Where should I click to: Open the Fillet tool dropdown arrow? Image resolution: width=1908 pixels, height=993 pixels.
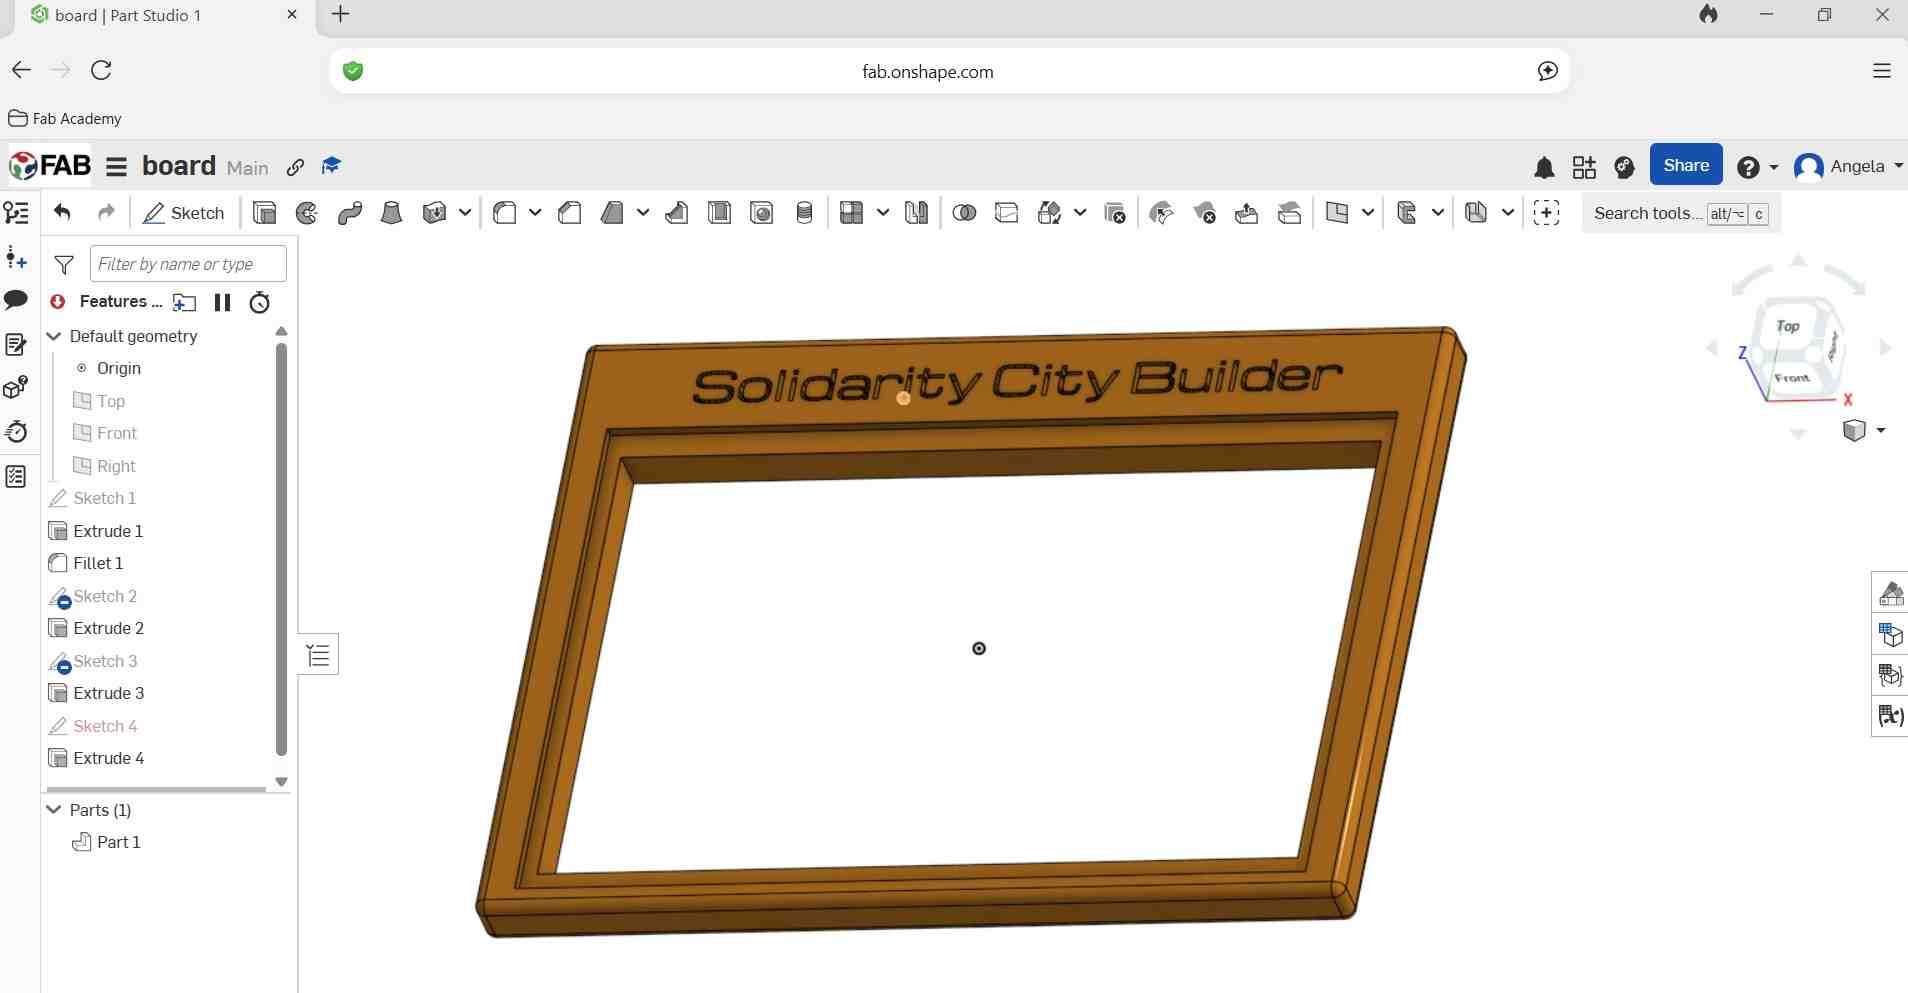535,213
